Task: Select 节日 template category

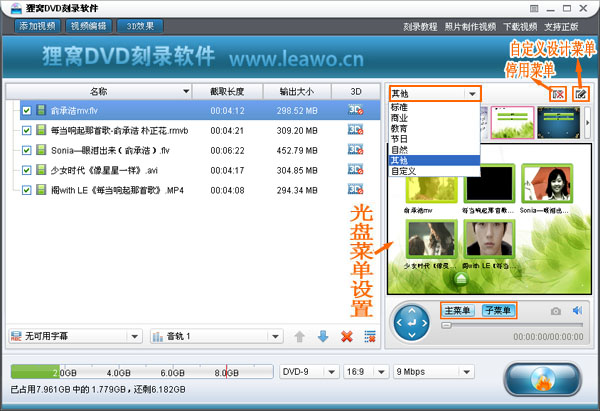Action: [435, 139]
